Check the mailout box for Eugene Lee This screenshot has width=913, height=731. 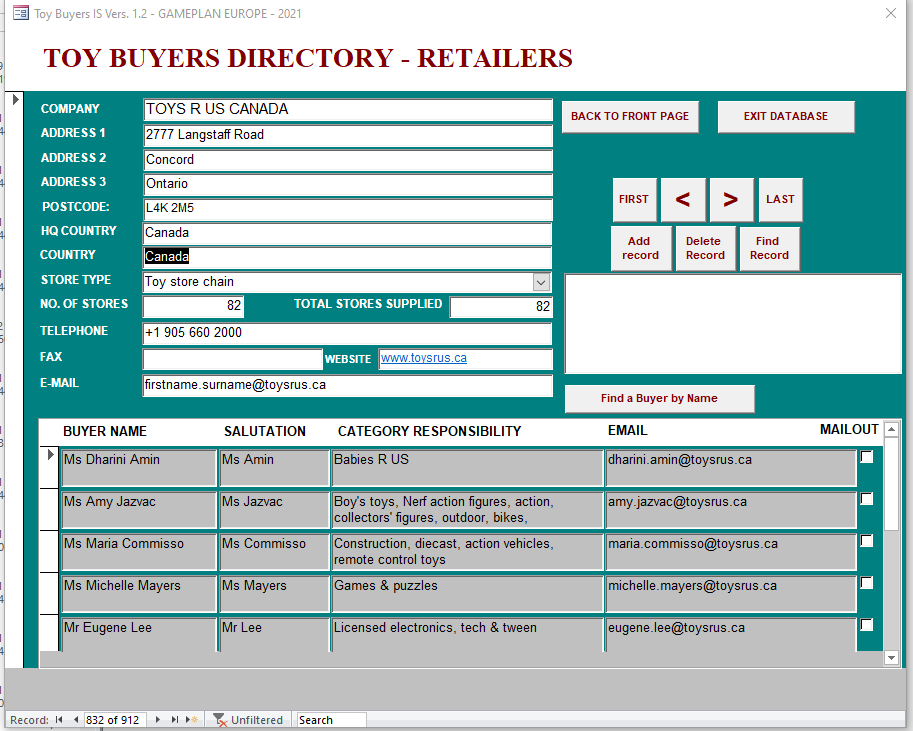tap(867, 625)
